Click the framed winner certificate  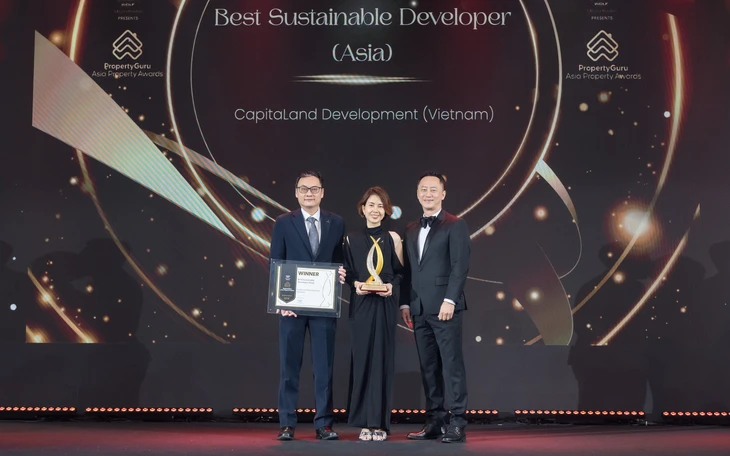click(x=304, y=288)
